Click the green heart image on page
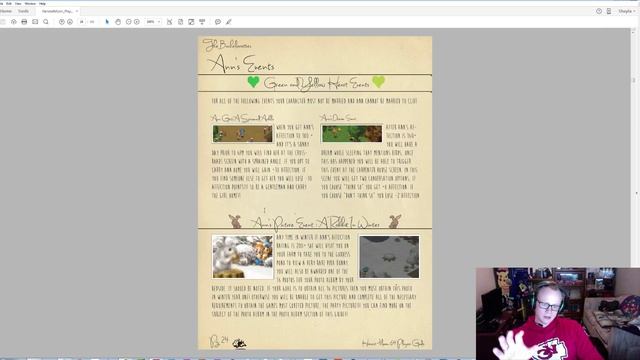 (253, 82)
